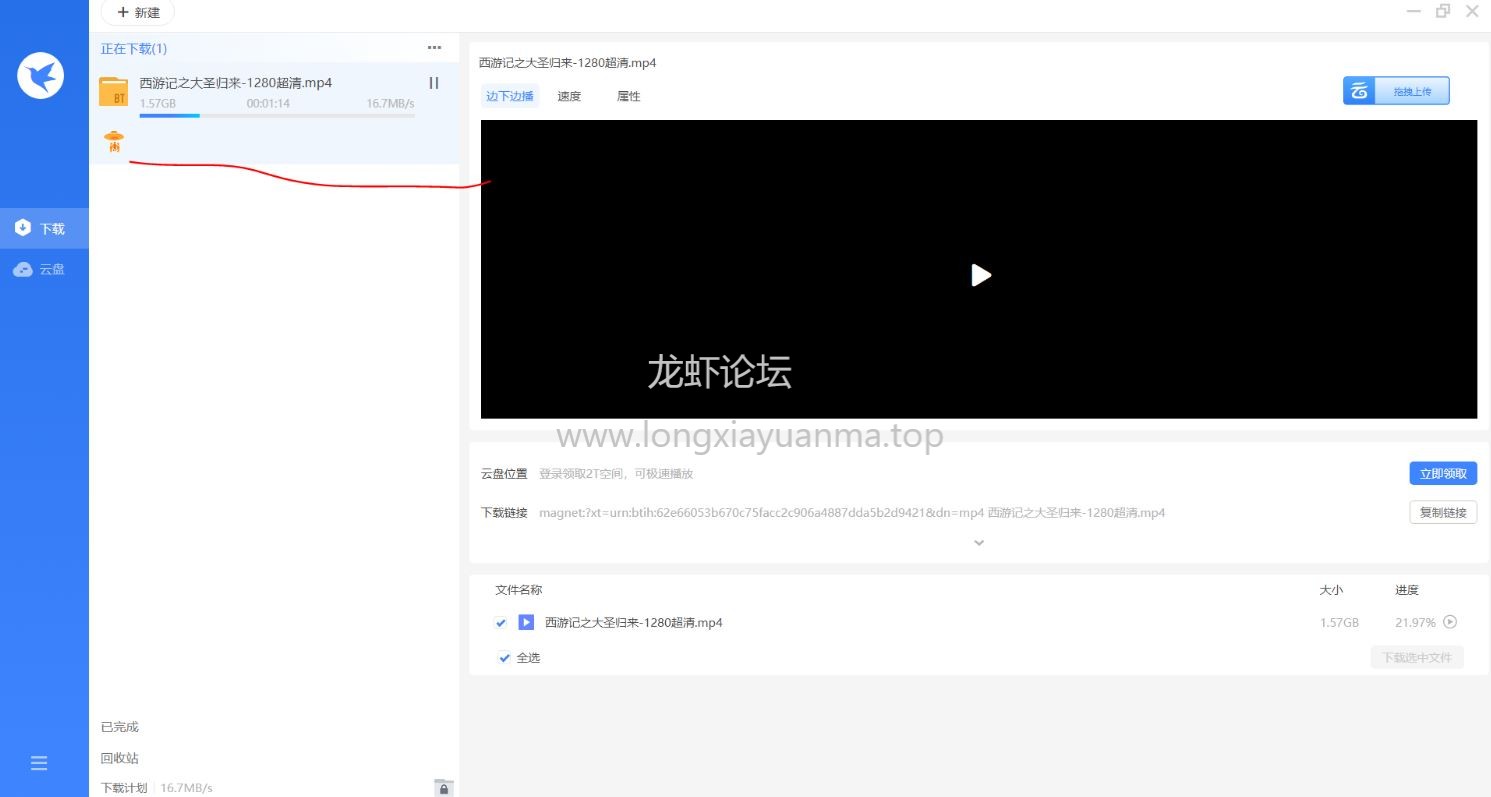Click the download shield icon beside 下载
This screenshot has height=797, width=1491.
[23, 228]
